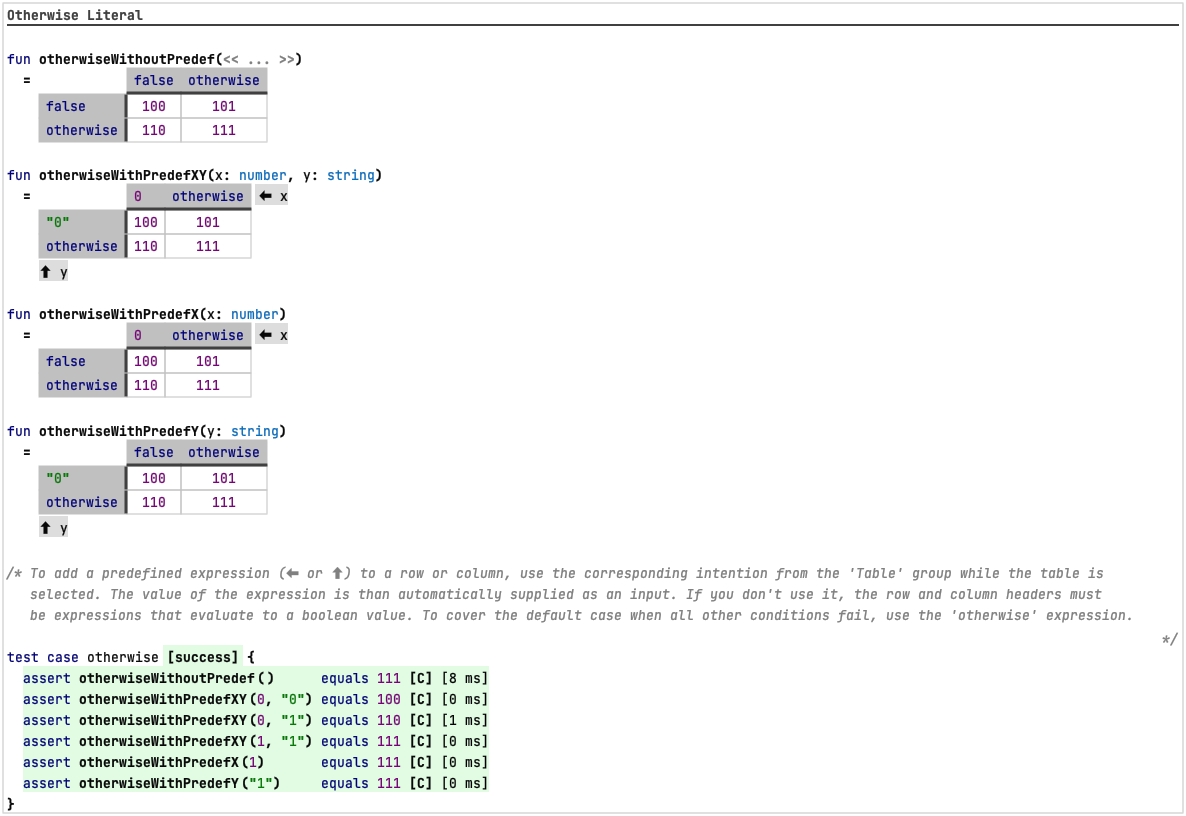The width and height of the screenshot is (1186, 816).
Task: Click the otherwiseWithPredefXY(0, "1") call in the assert
Action: pos(195,721)
